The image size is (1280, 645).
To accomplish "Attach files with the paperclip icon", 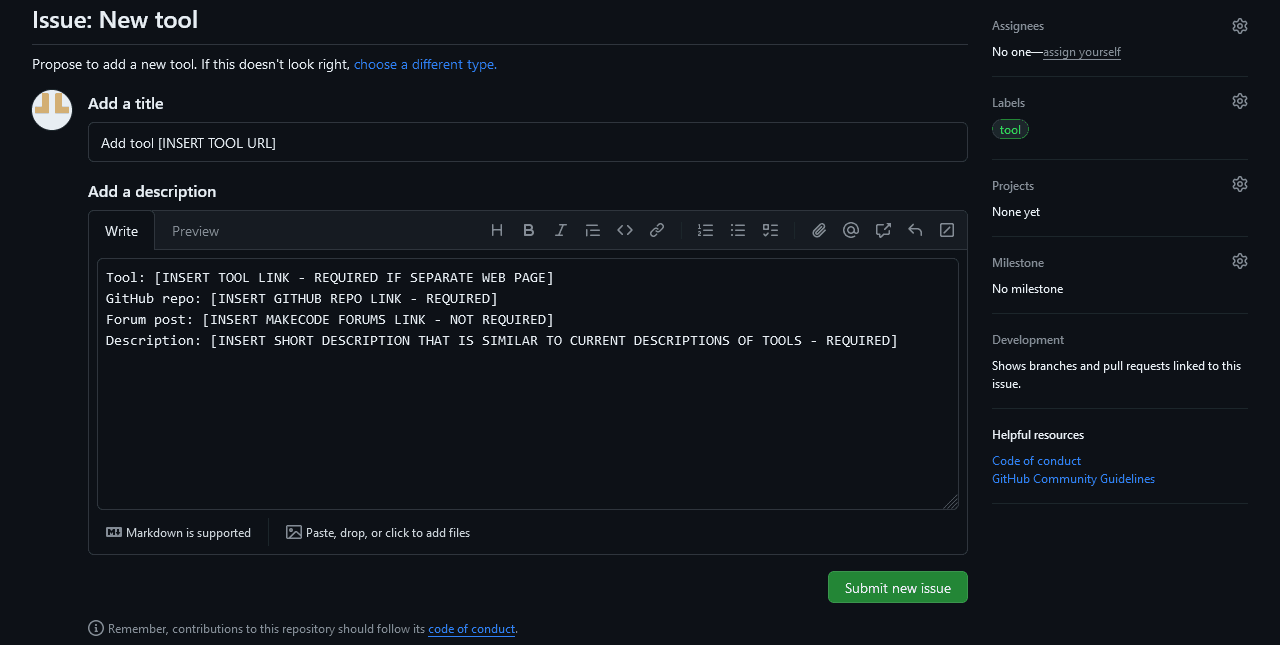I will [x=819, y=230].
